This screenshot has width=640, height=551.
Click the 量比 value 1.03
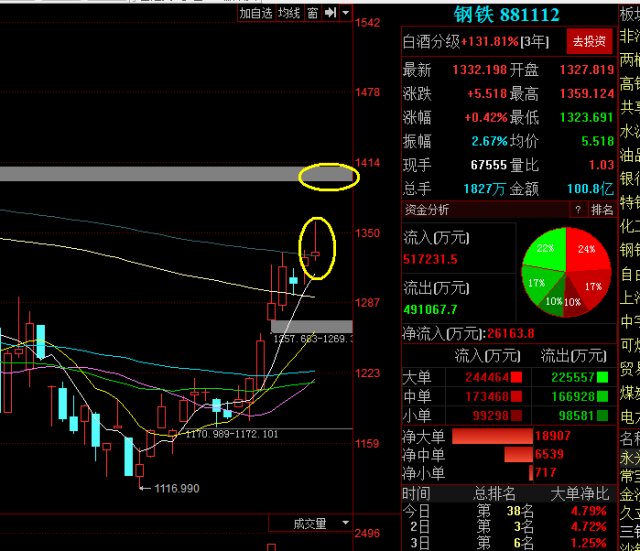tap(601, 165)
